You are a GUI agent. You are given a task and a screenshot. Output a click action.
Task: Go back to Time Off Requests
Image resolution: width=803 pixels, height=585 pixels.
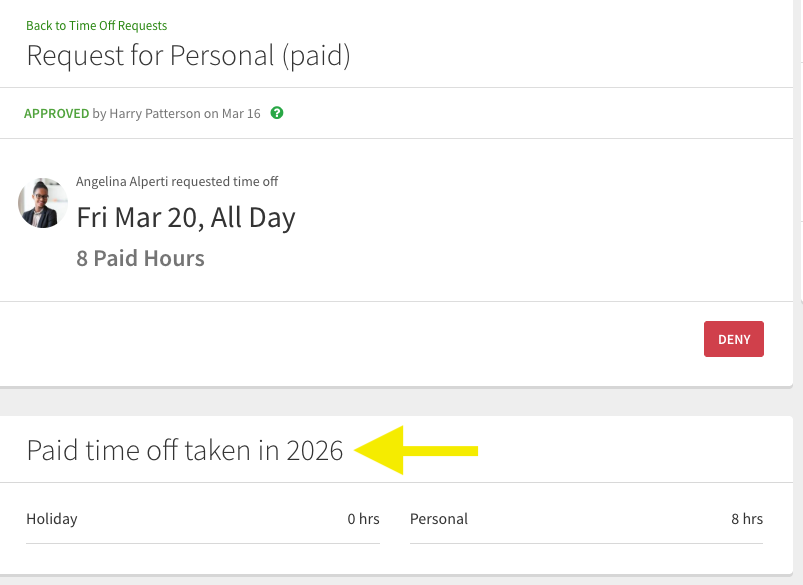click(96, 25)
